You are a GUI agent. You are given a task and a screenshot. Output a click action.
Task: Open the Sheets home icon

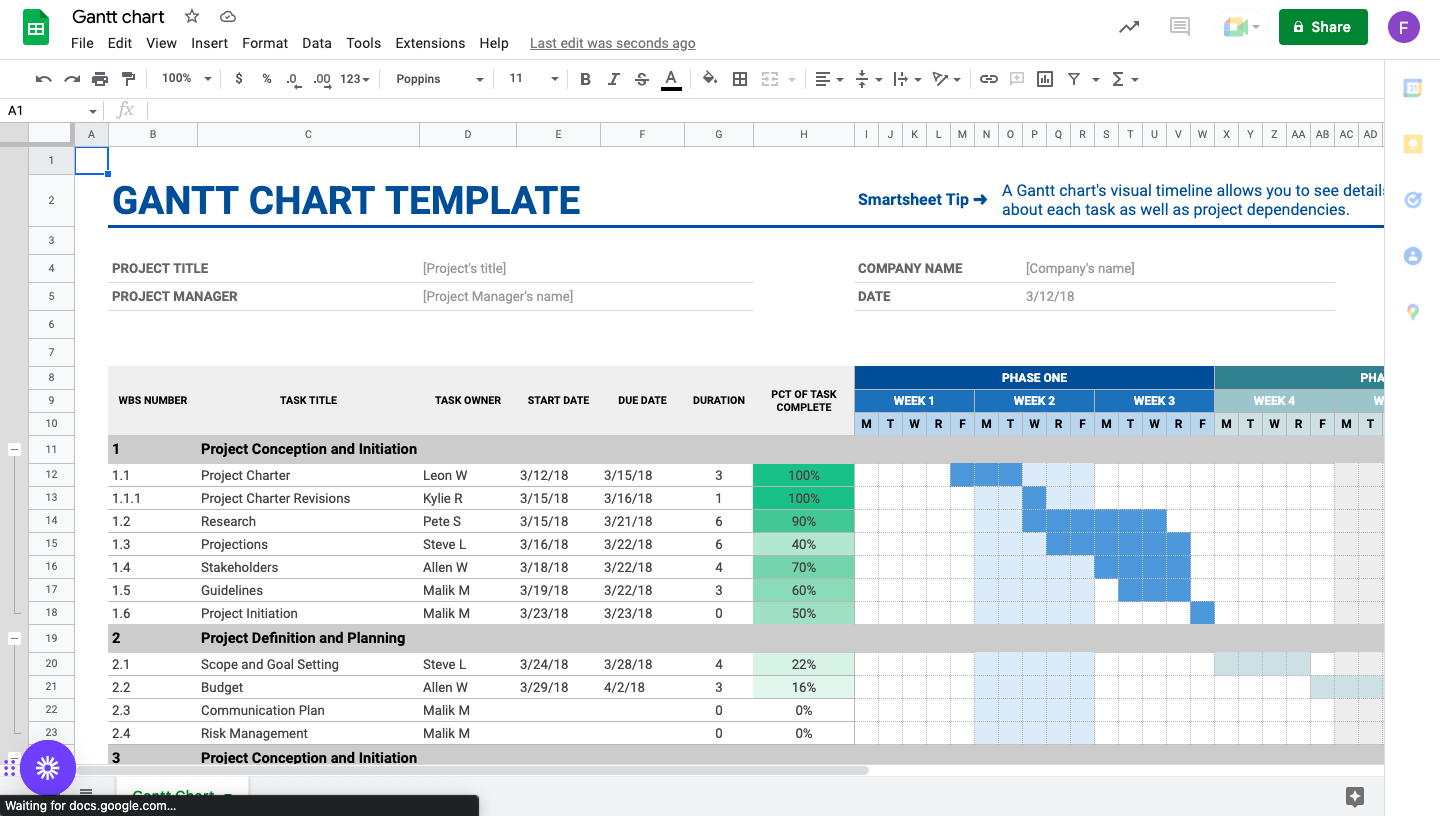(36, 27)
